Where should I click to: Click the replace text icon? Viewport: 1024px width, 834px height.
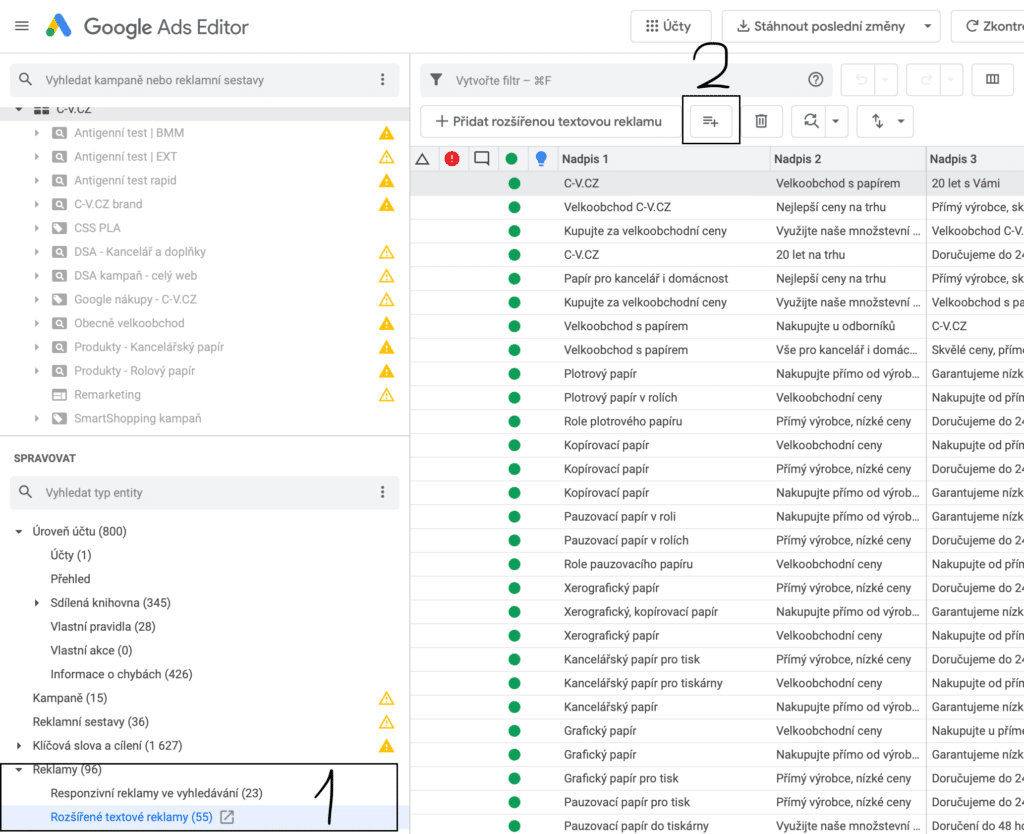(x=811, y=121)
